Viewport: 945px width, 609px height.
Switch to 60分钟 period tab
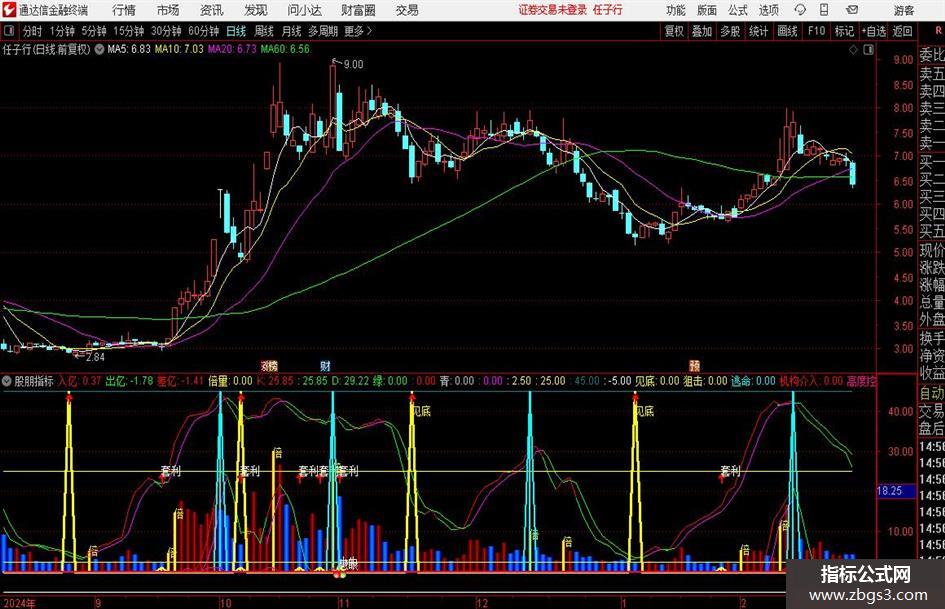click(x=203, y=31)
